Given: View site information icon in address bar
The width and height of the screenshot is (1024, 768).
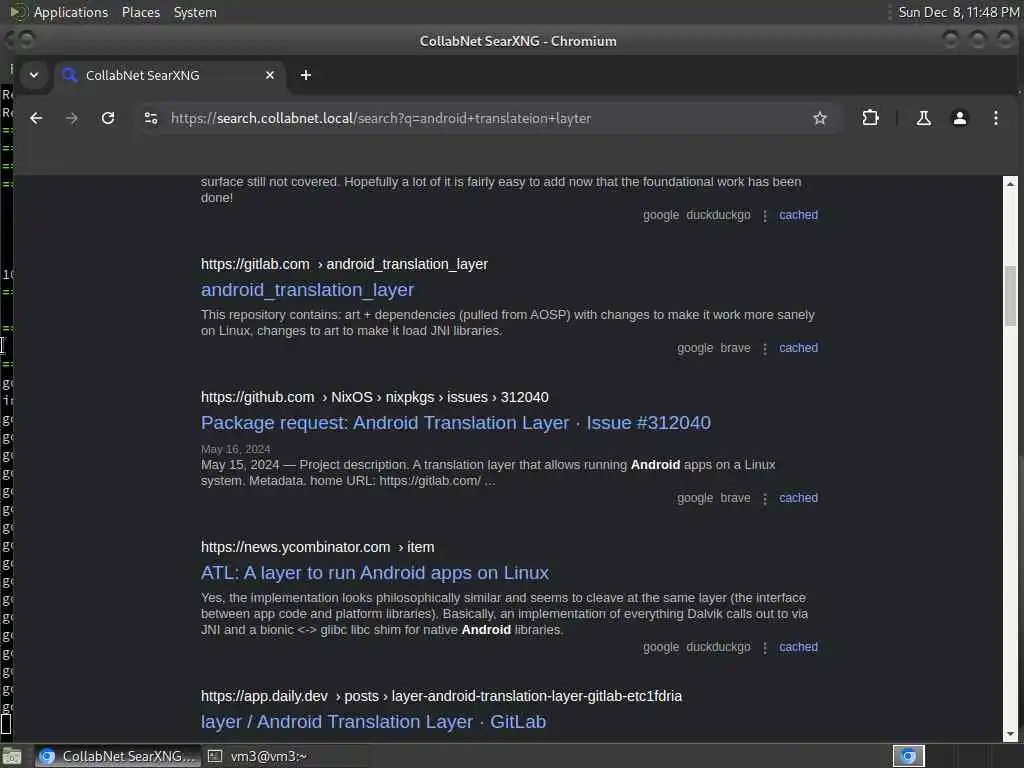Looking at the screenshot, I should [151, 118].
